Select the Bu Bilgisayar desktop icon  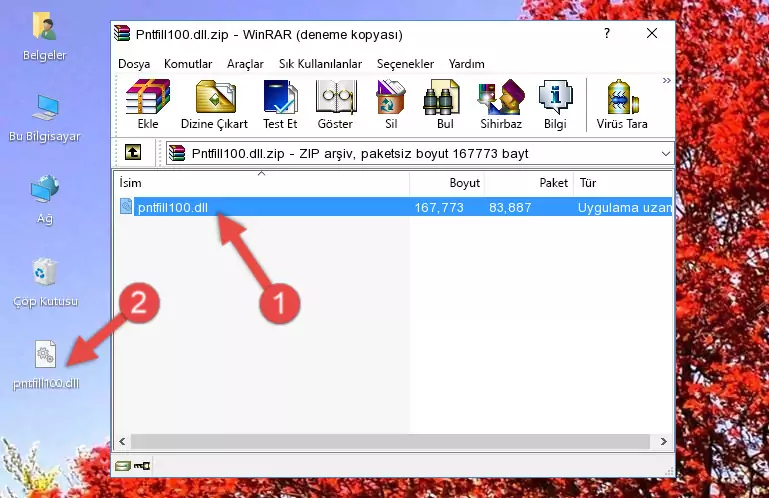point(45,118)
